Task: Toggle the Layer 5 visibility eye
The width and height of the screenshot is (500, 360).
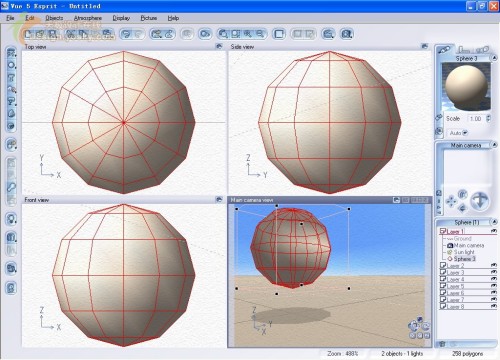Action: (494, 286)
